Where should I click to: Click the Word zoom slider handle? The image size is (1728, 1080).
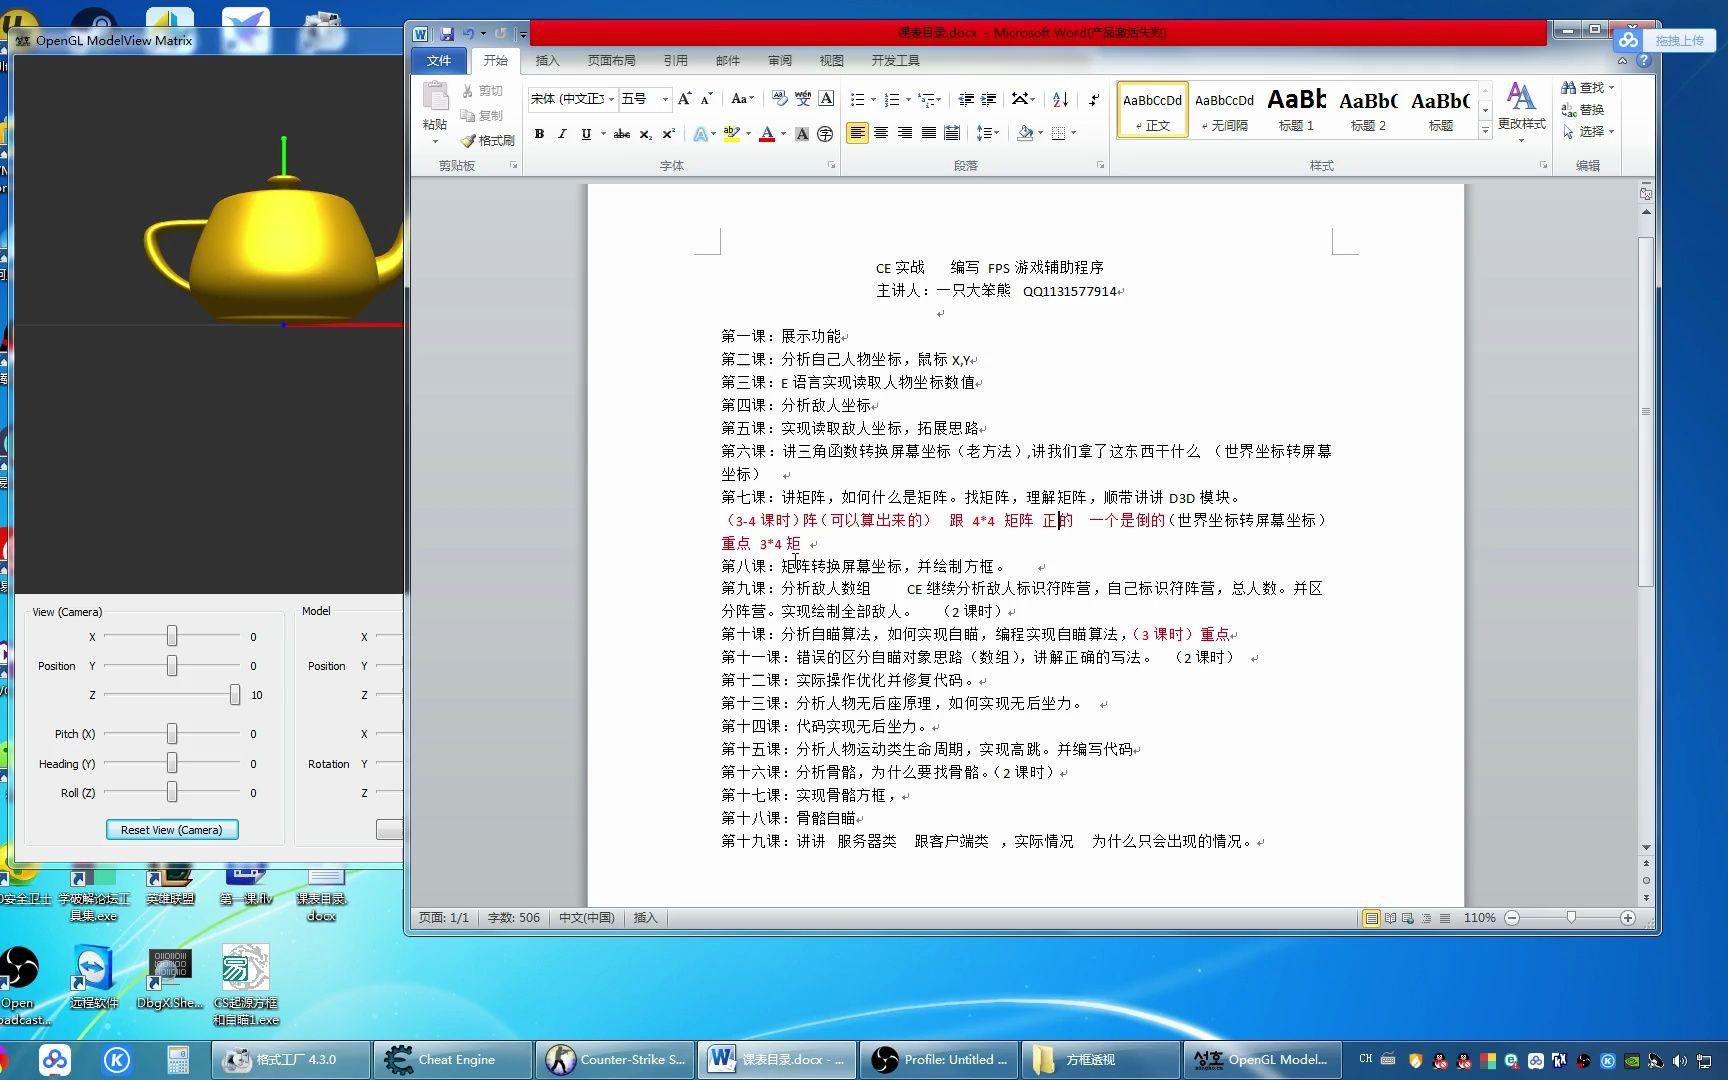click(x=1571, y=918)
